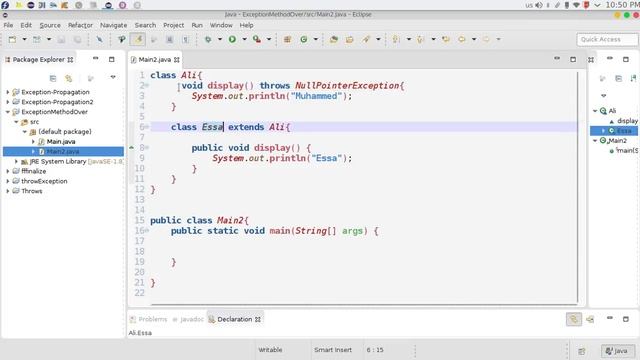Toggle Mark Occurrences highlighted toolbar button
Image resolution: width=640 pixels, height=360 pixels.
coord(138,39)
